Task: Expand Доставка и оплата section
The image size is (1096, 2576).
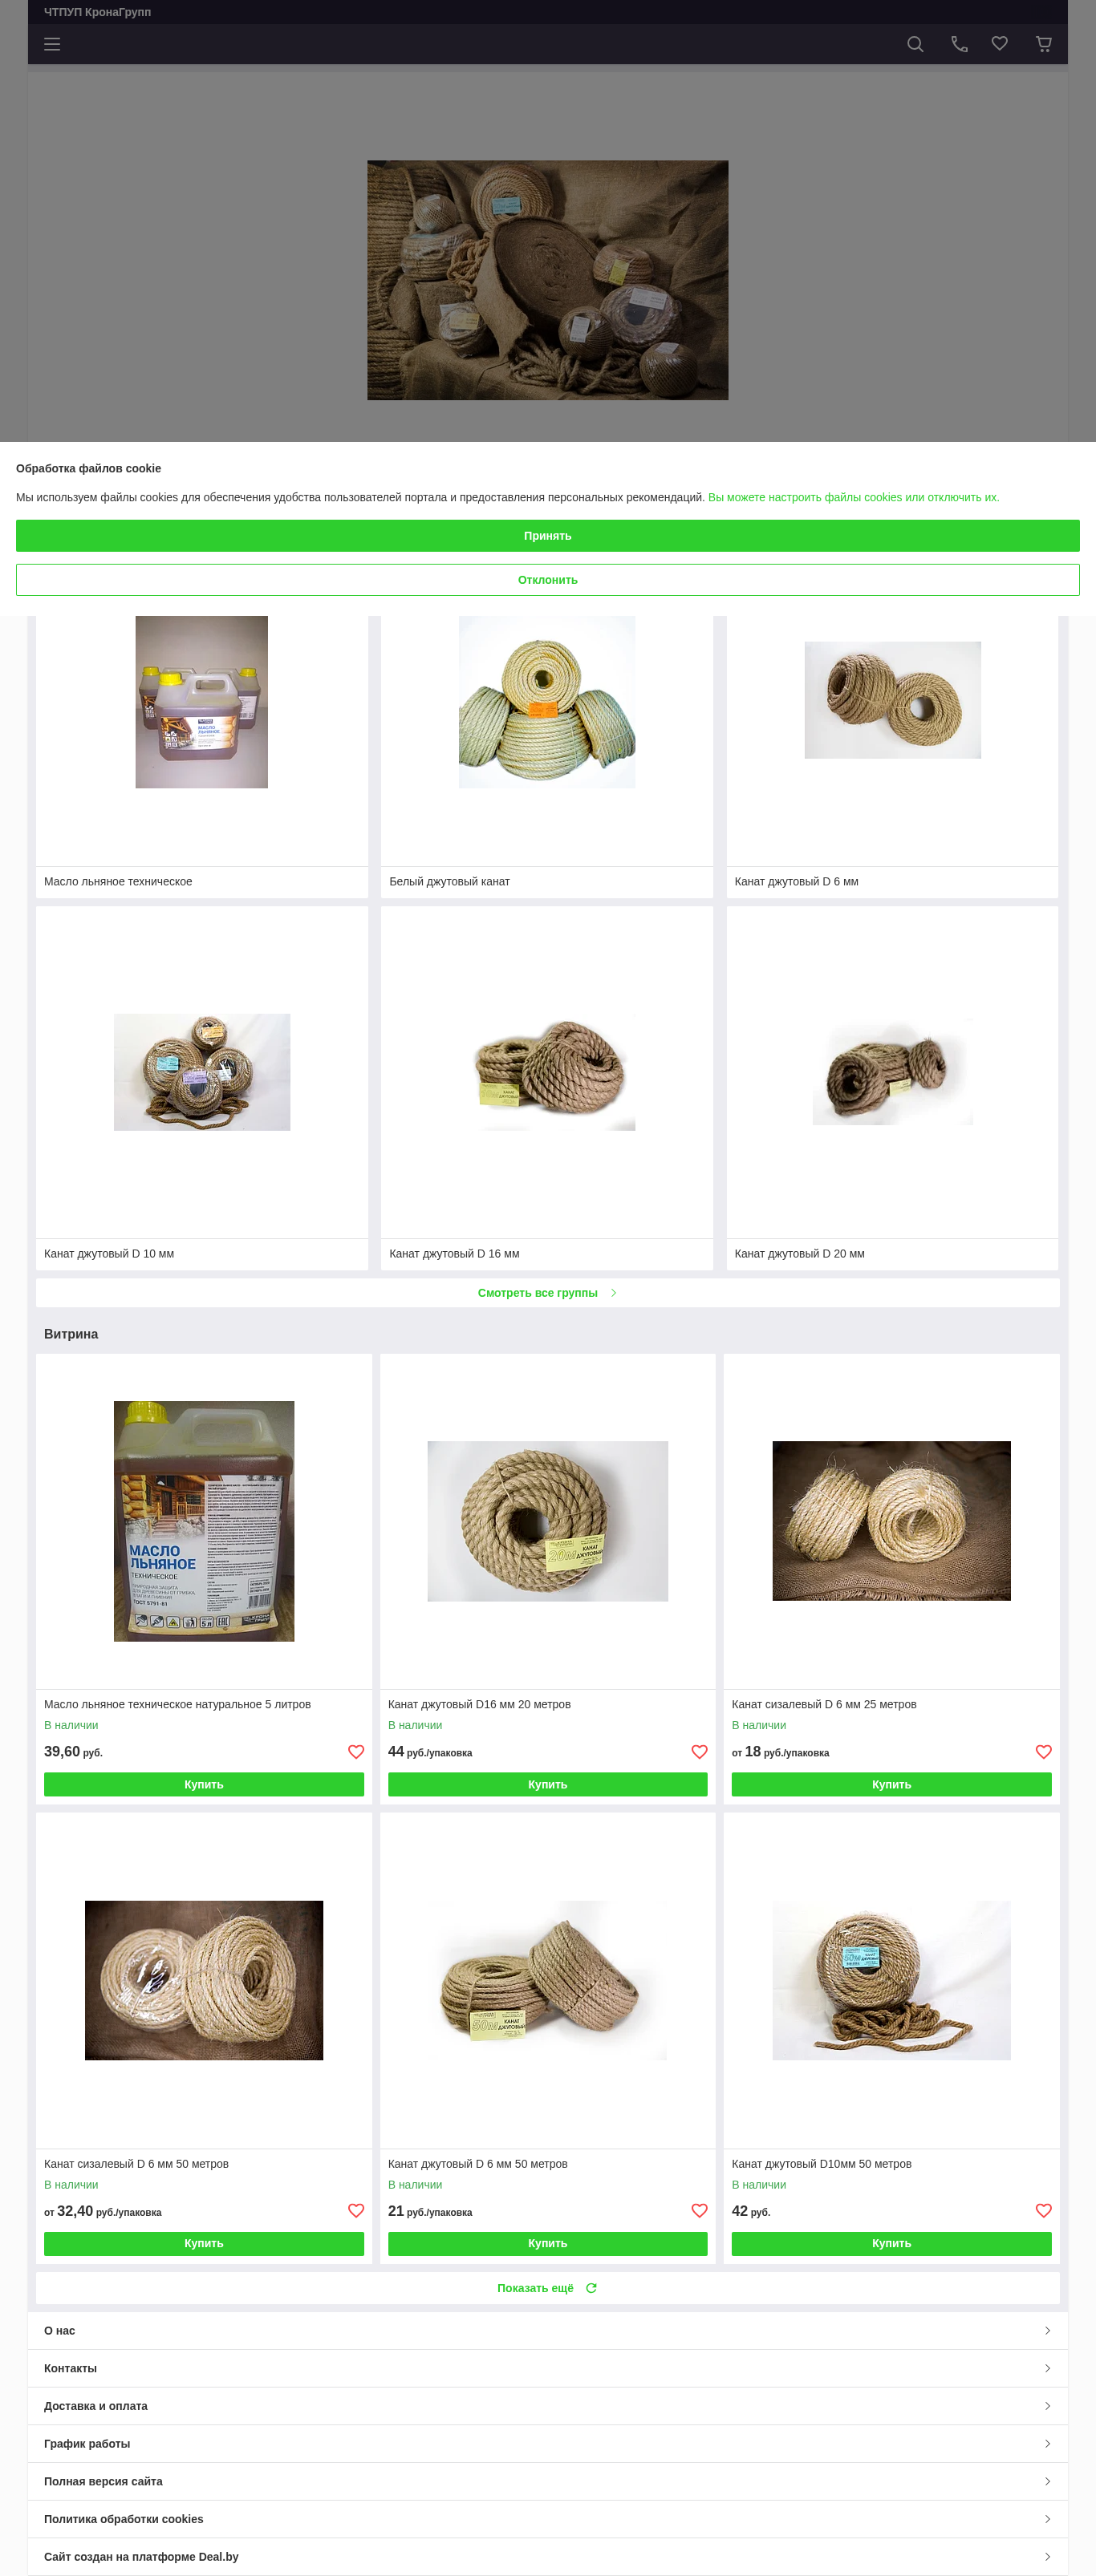Action: (x=548, y=2406)
